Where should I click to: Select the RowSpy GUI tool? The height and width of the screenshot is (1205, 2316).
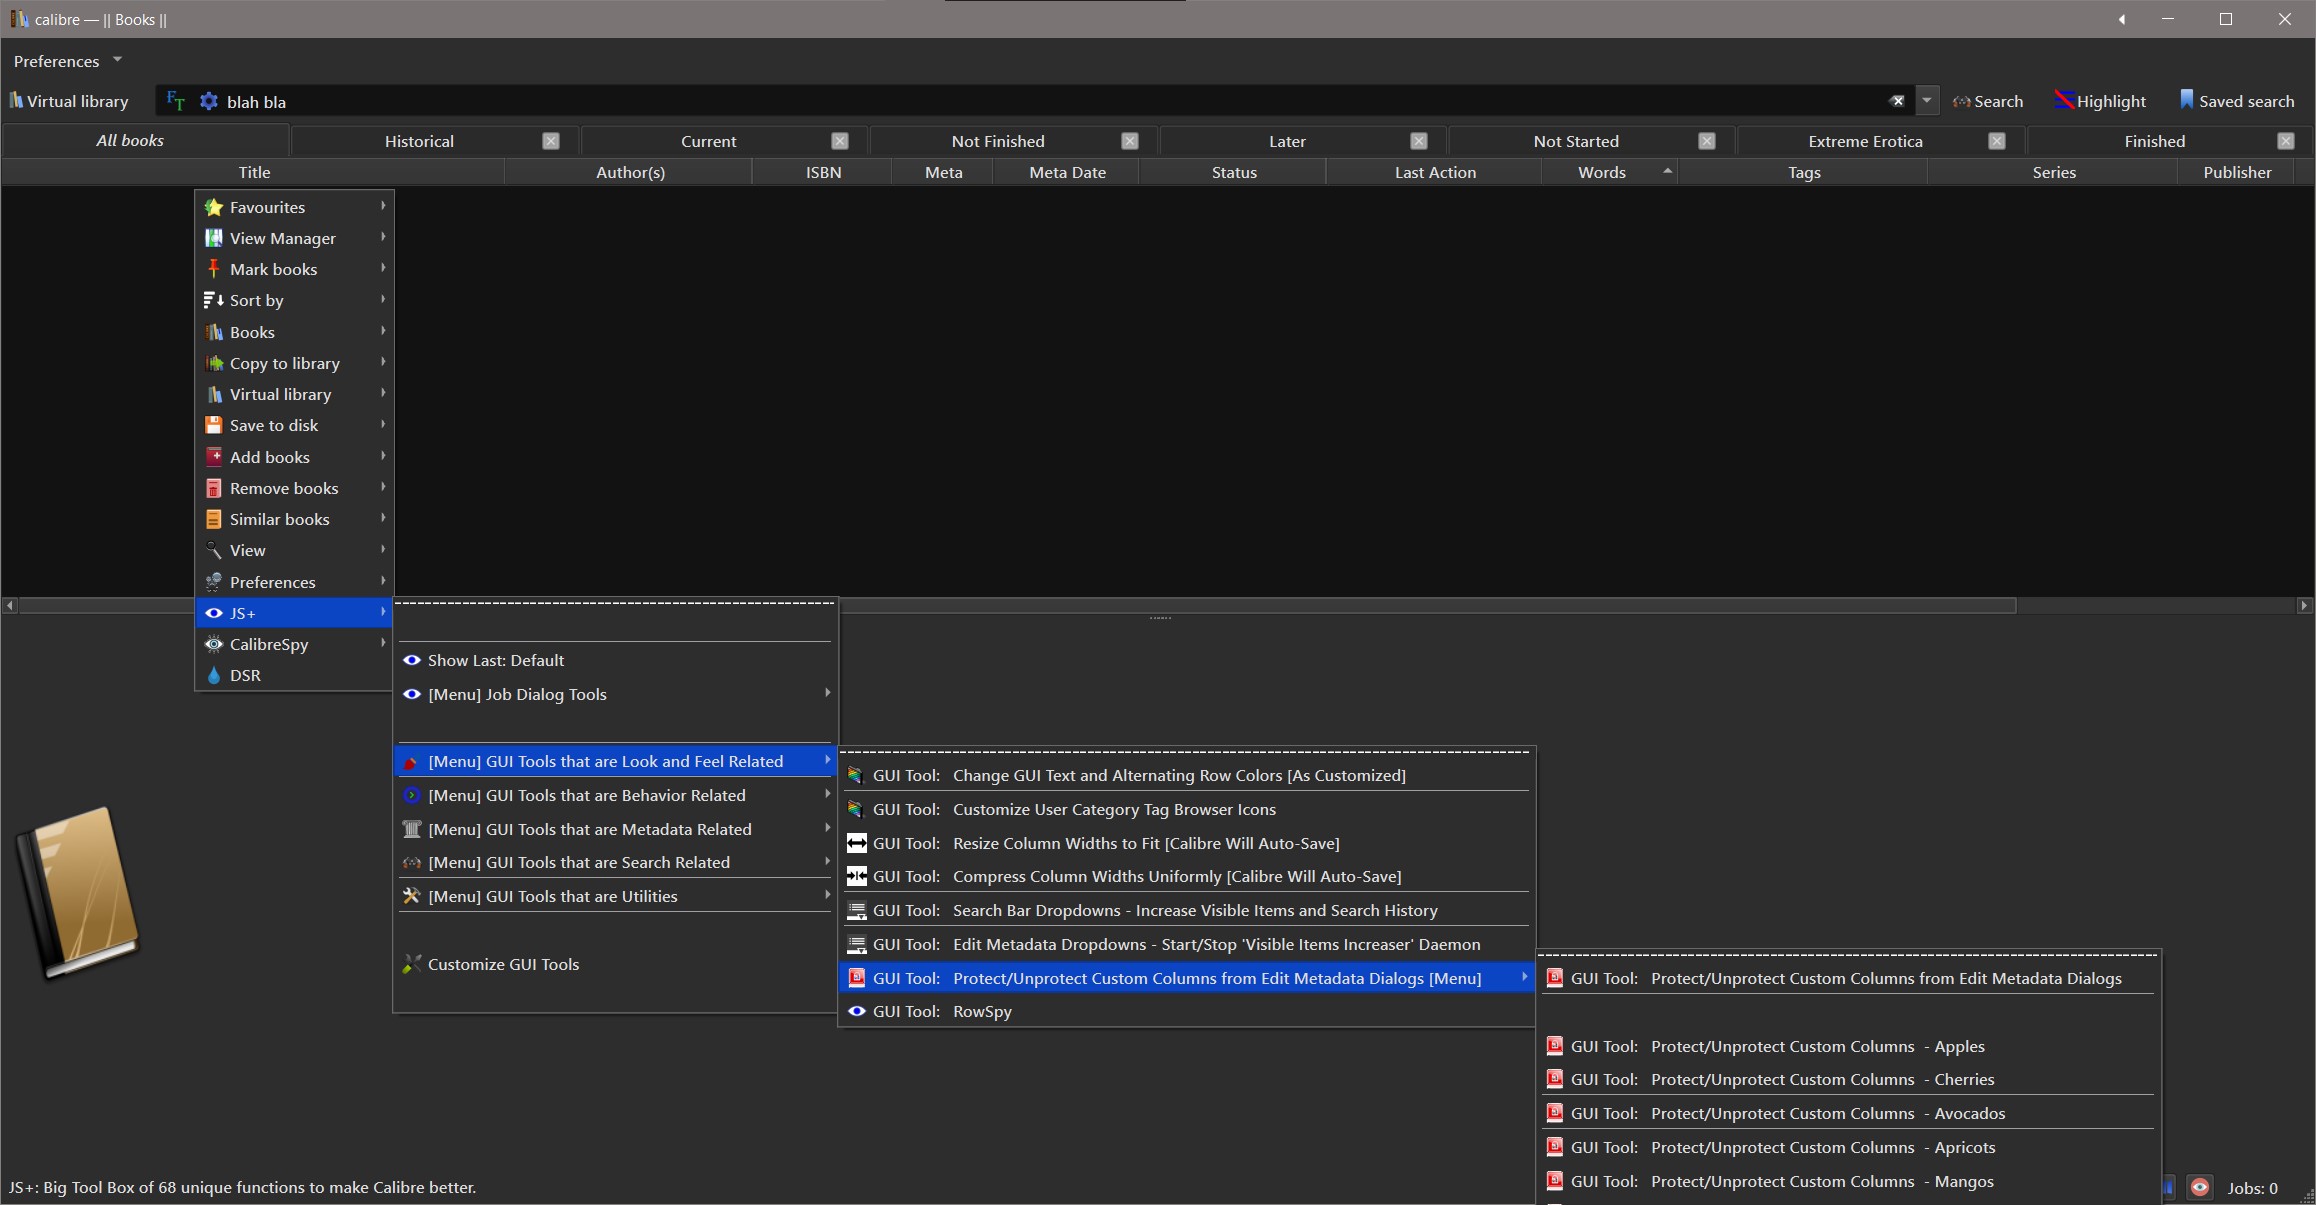tap(981, 1011)
